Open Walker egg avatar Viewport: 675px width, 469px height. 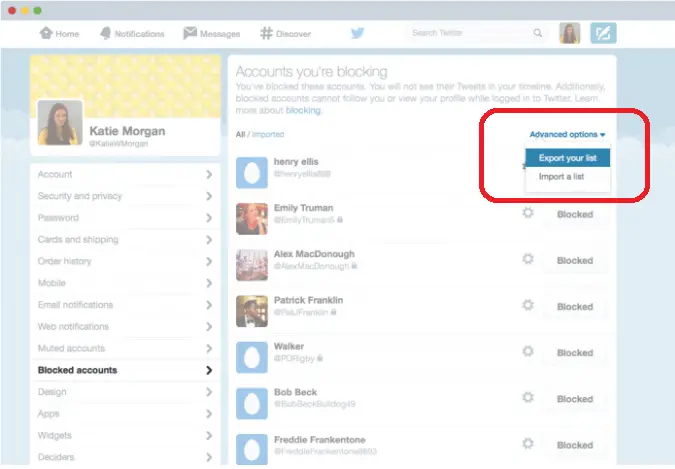[252, 357]
